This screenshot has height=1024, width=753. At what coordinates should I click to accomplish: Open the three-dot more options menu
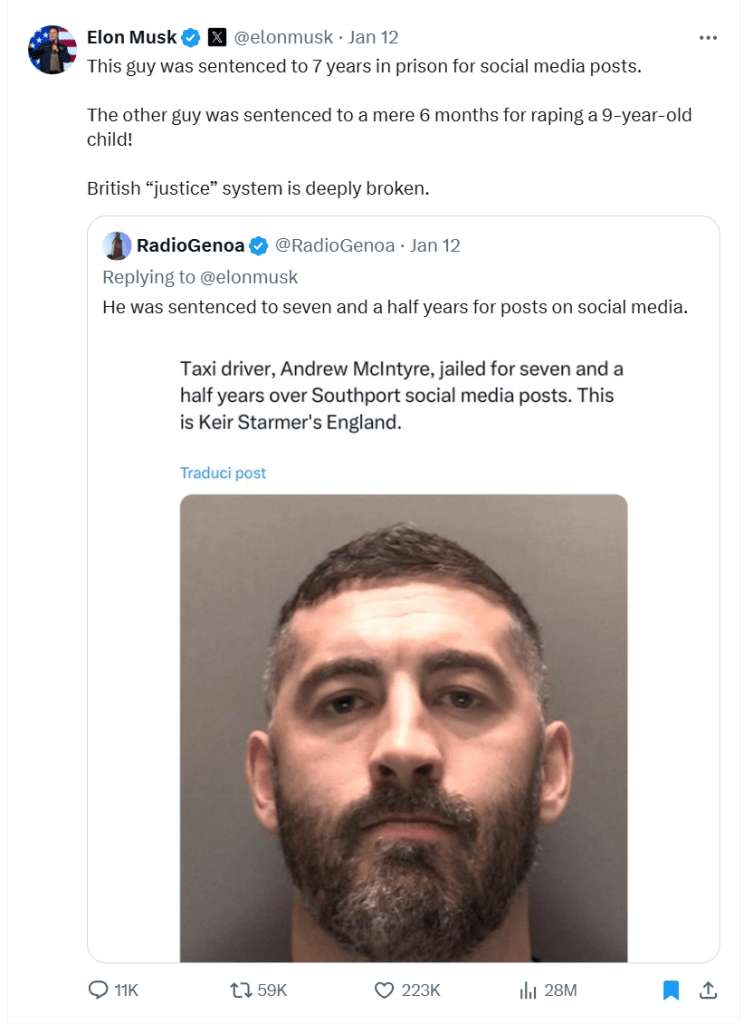708,38
